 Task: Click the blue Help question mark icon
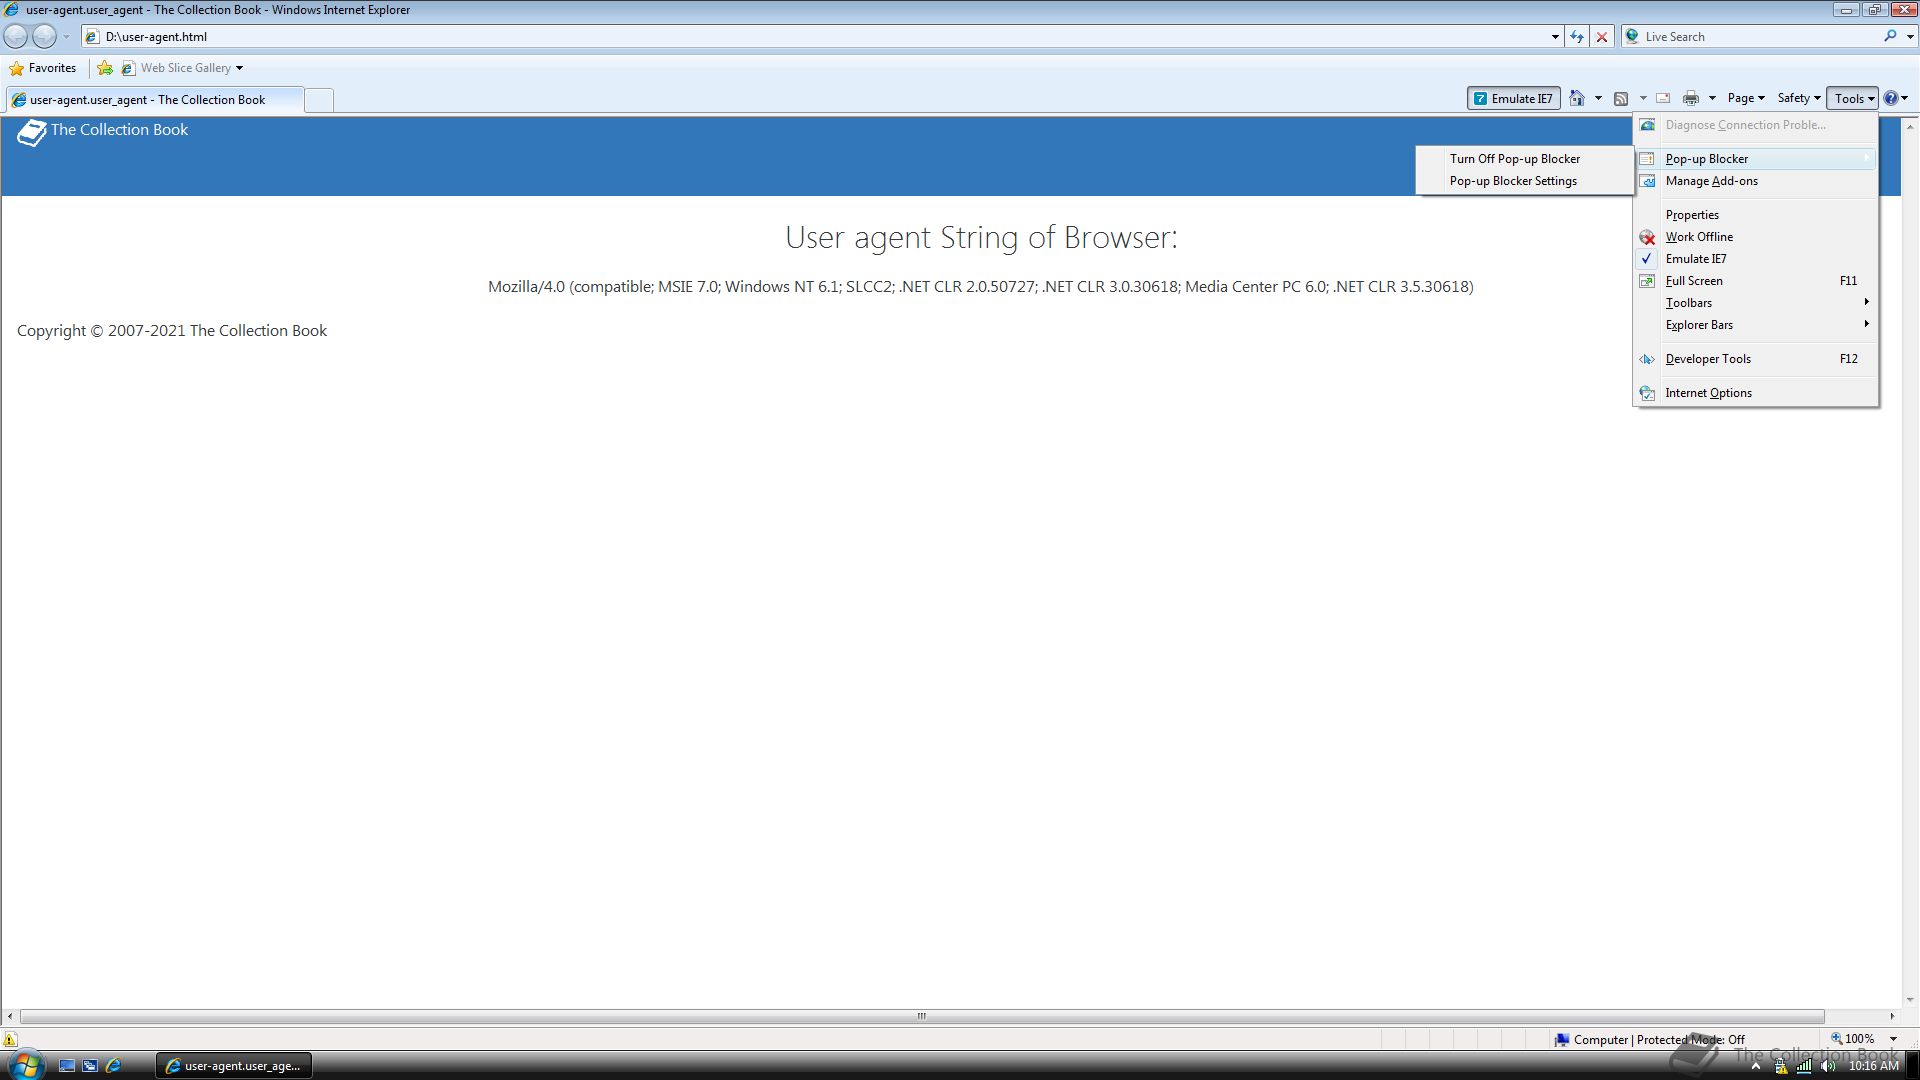coord(1891,98)
